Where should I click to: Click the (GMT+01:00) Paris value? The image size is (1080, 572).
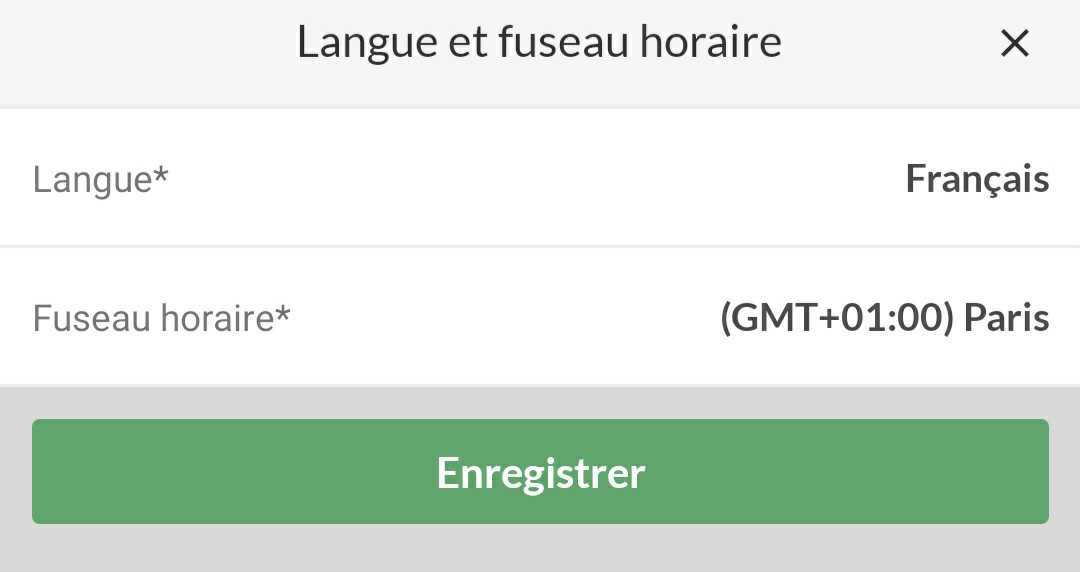884,318
